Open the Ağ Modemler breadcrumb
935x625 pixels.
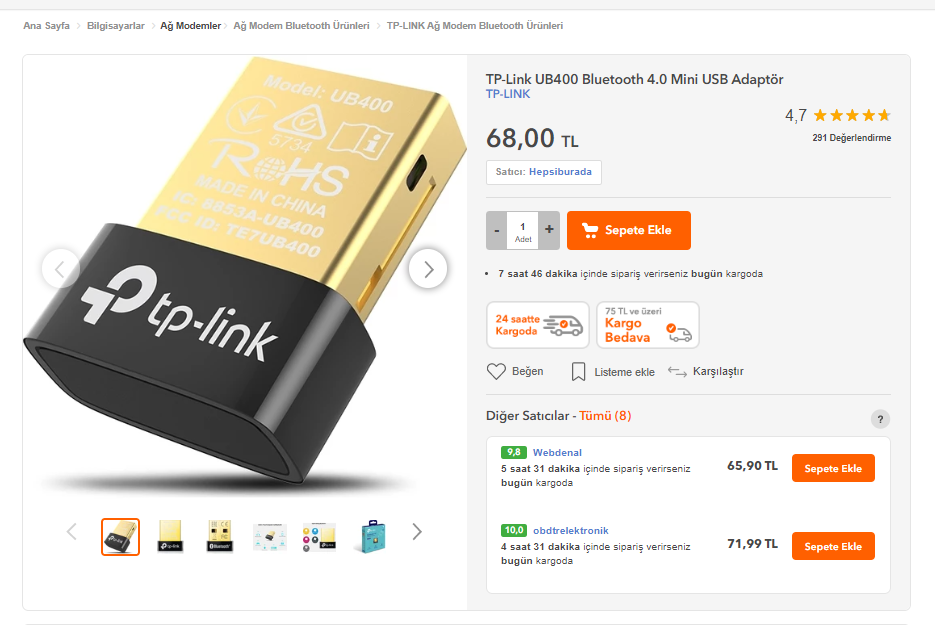click(190, 26)
